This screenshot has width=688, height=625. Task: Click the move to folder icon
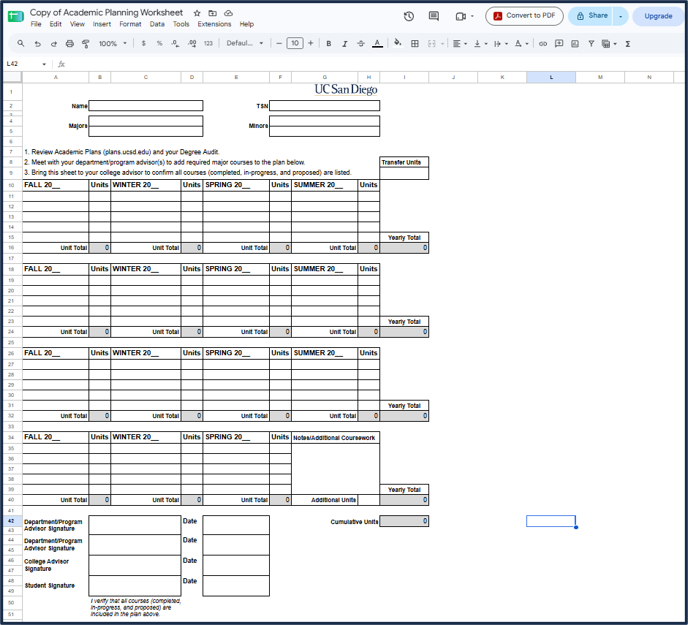tap(212, 13)
